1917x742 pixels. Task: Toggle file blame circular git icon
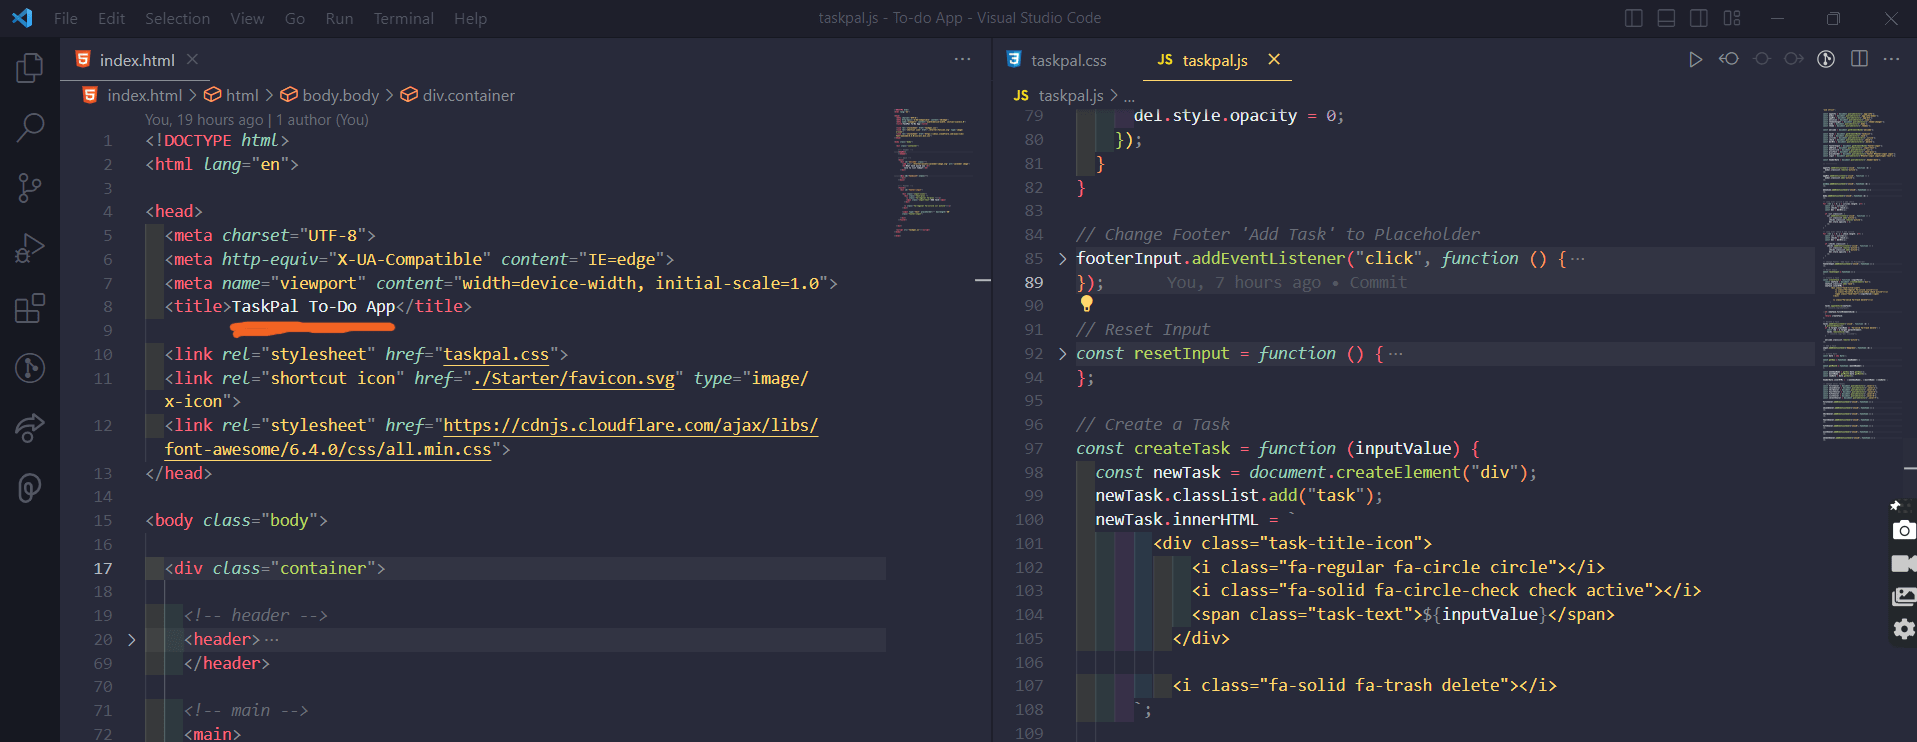click(x=1826, y=59)
